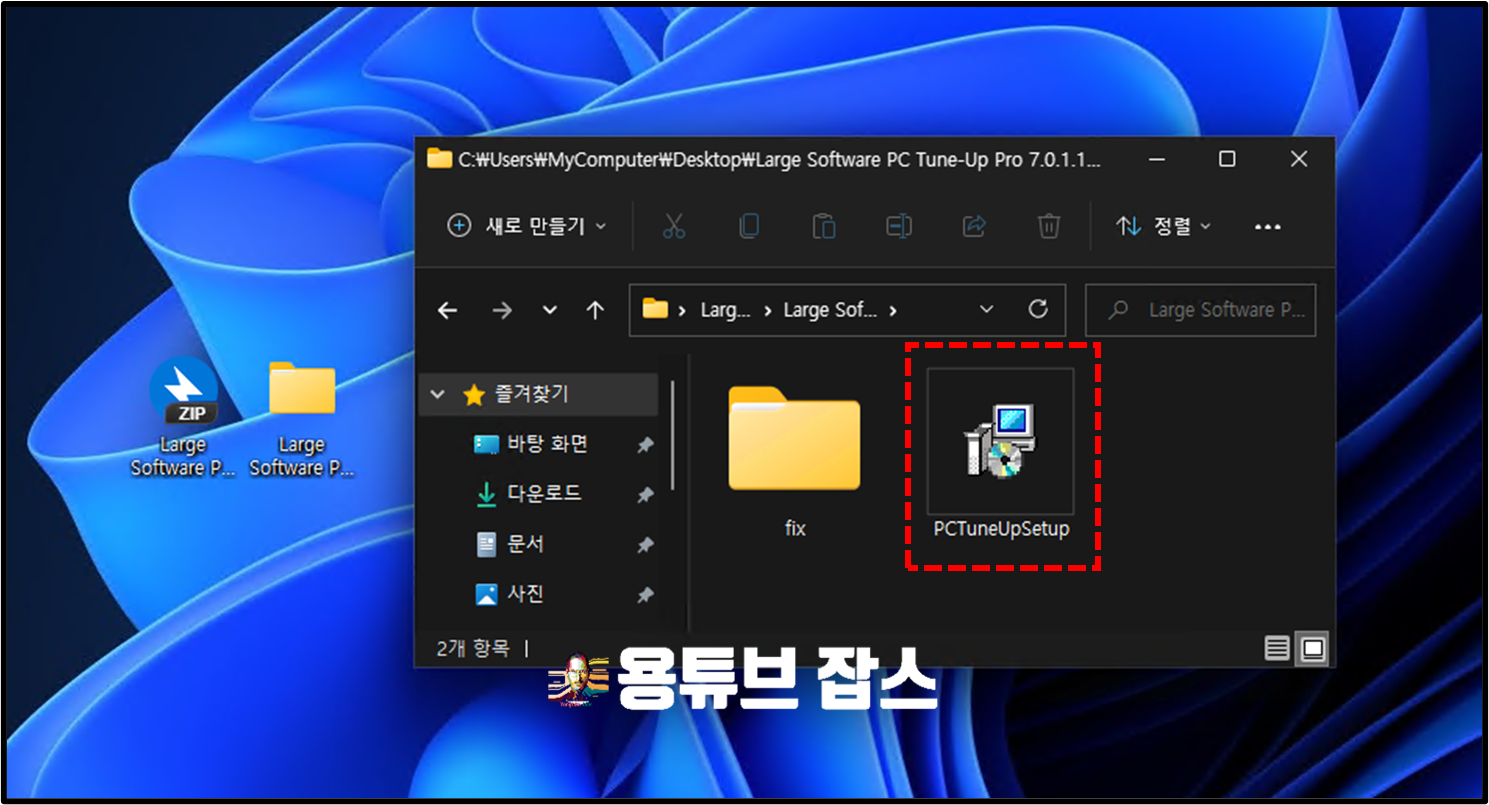Click the Delete trash icon
The height and width of the screenshot is (805, 1489).
click(x=1048, y=226)
